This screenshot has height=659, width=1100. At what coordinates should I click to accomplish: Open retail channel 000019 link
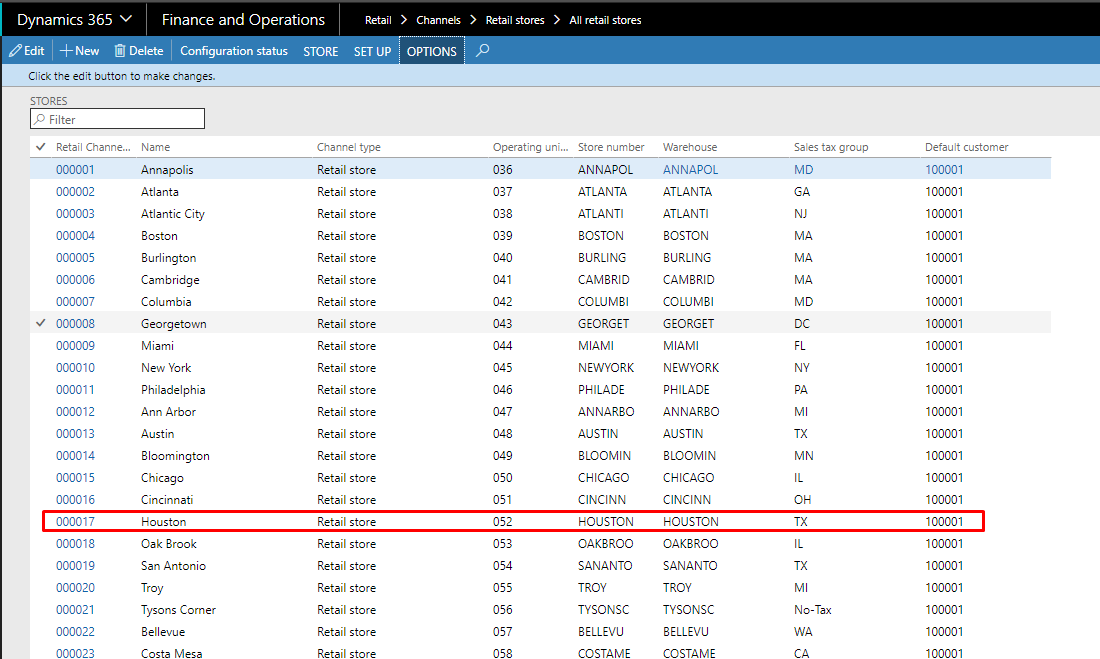(x=75, y=566)
